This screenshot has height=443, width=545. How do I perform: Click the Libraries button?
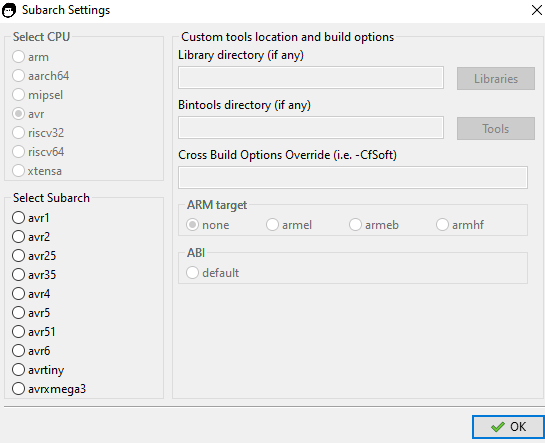(x=496, y=79)
